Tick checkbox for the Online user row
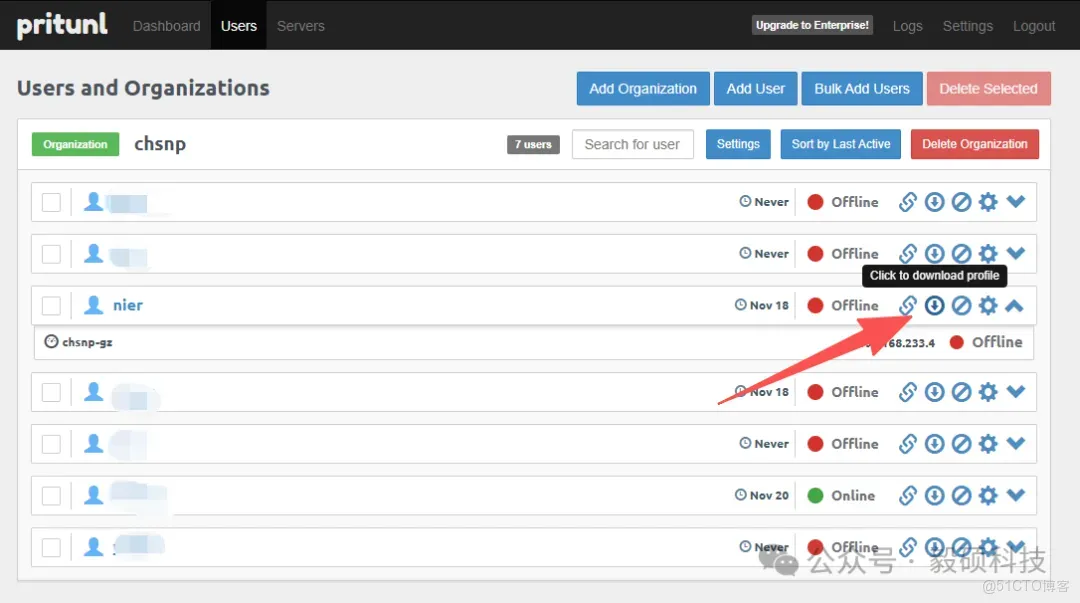 (51, 495)
